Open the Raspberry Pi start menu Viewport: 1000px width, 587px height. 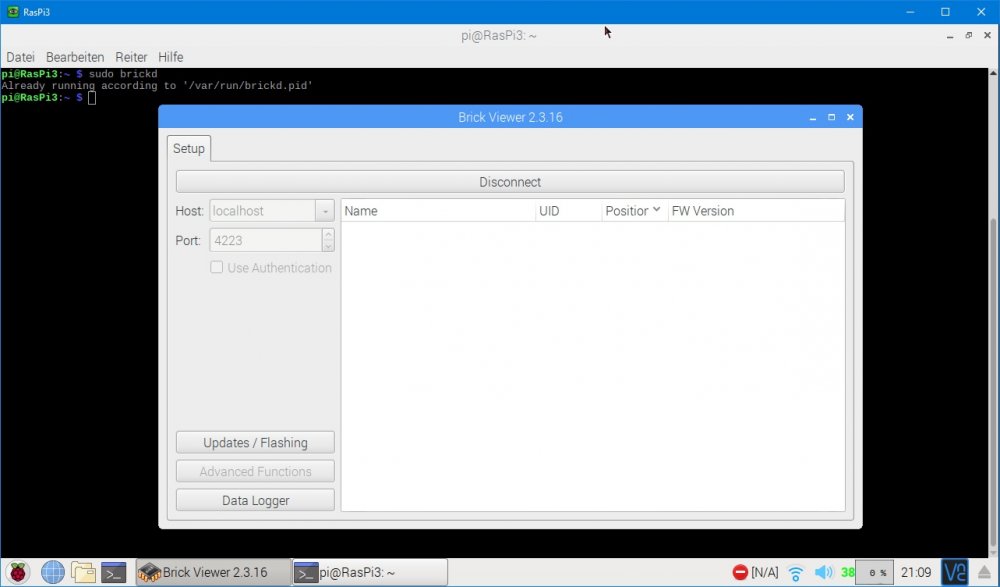coord(19,572)
